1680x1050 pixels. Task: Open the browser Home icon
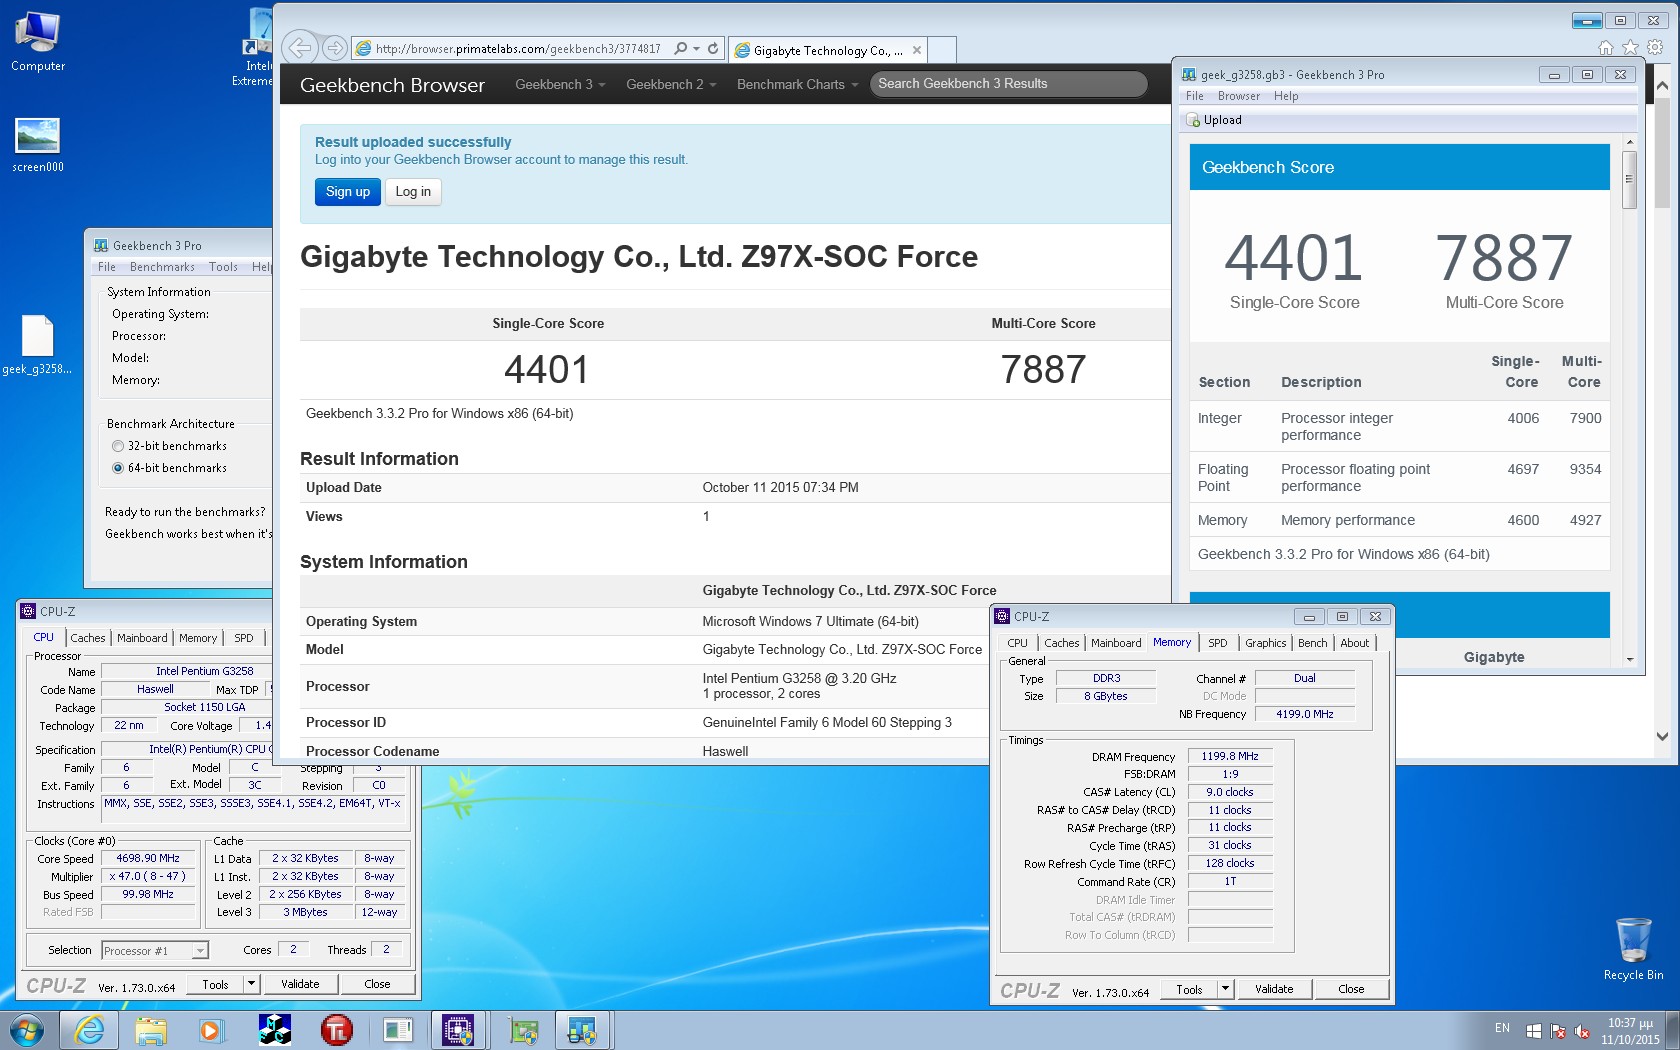click(1605, 47)
